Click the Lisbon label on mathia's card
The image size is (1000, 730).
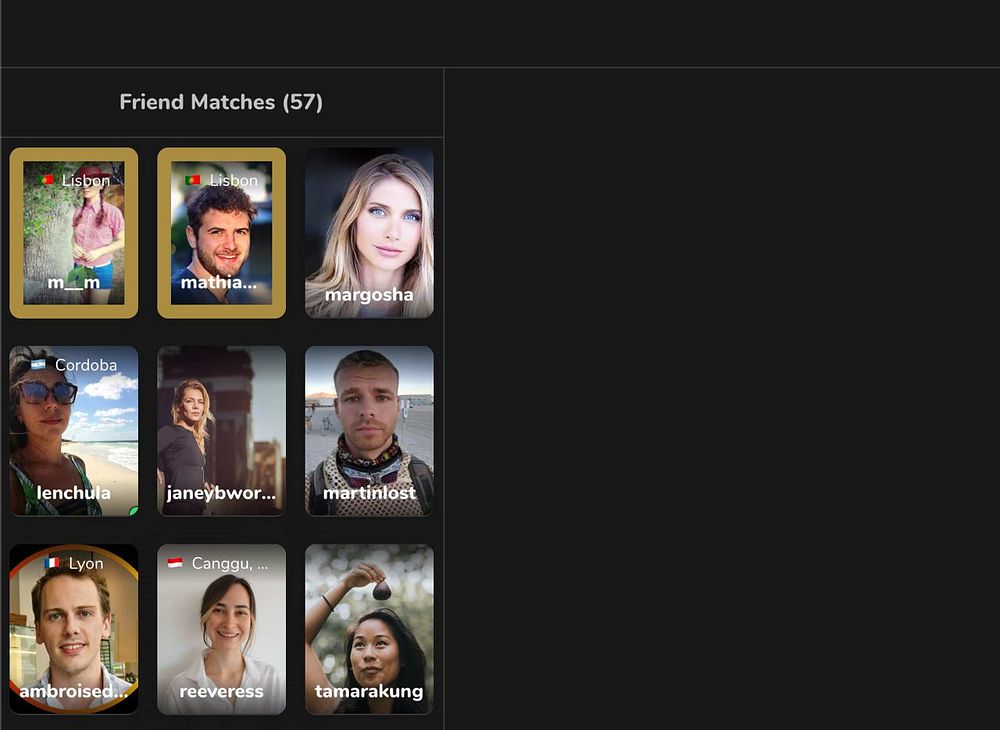233,180
